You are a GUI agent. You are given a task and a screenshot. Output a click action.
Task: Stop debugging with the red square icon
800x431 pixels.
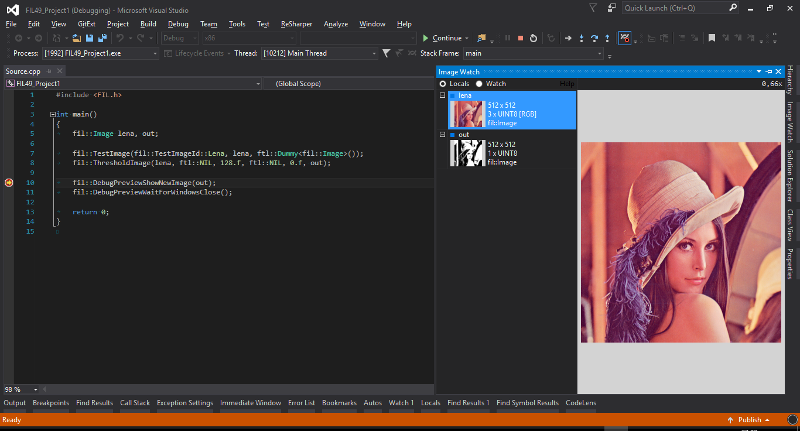click(520, 38)
